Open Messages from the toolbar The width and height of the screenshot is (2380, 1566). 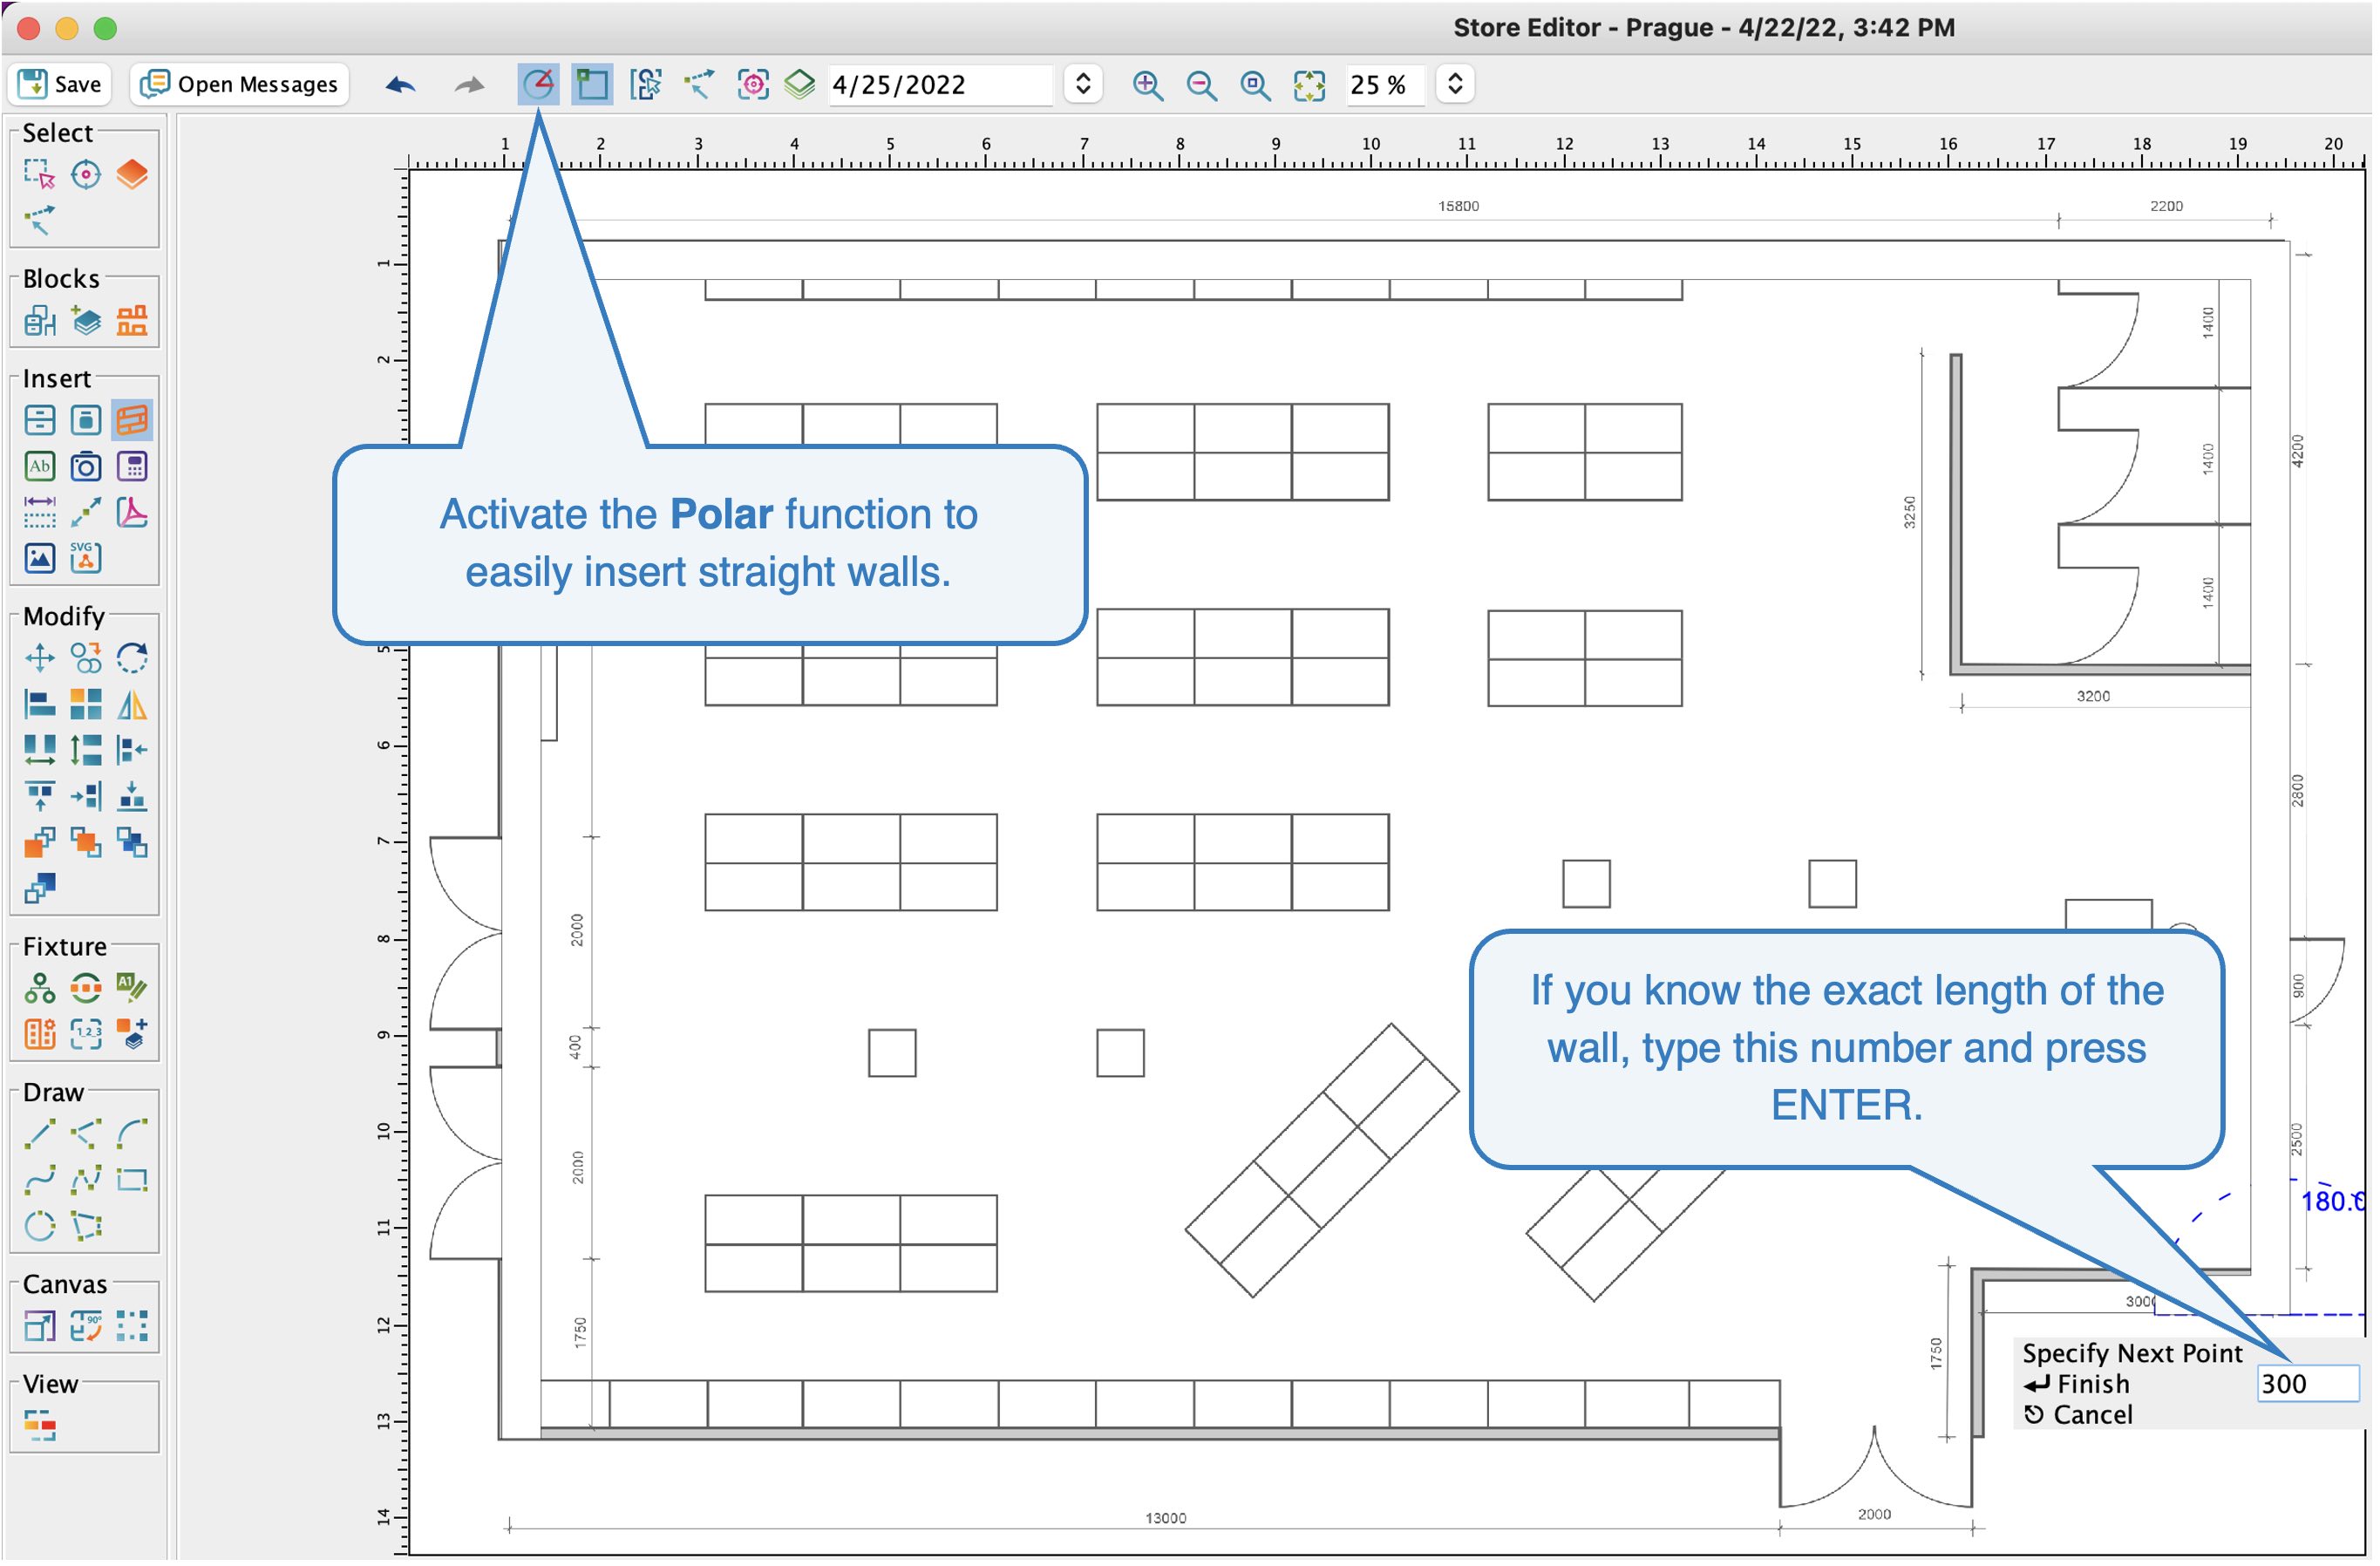[240, 84]
